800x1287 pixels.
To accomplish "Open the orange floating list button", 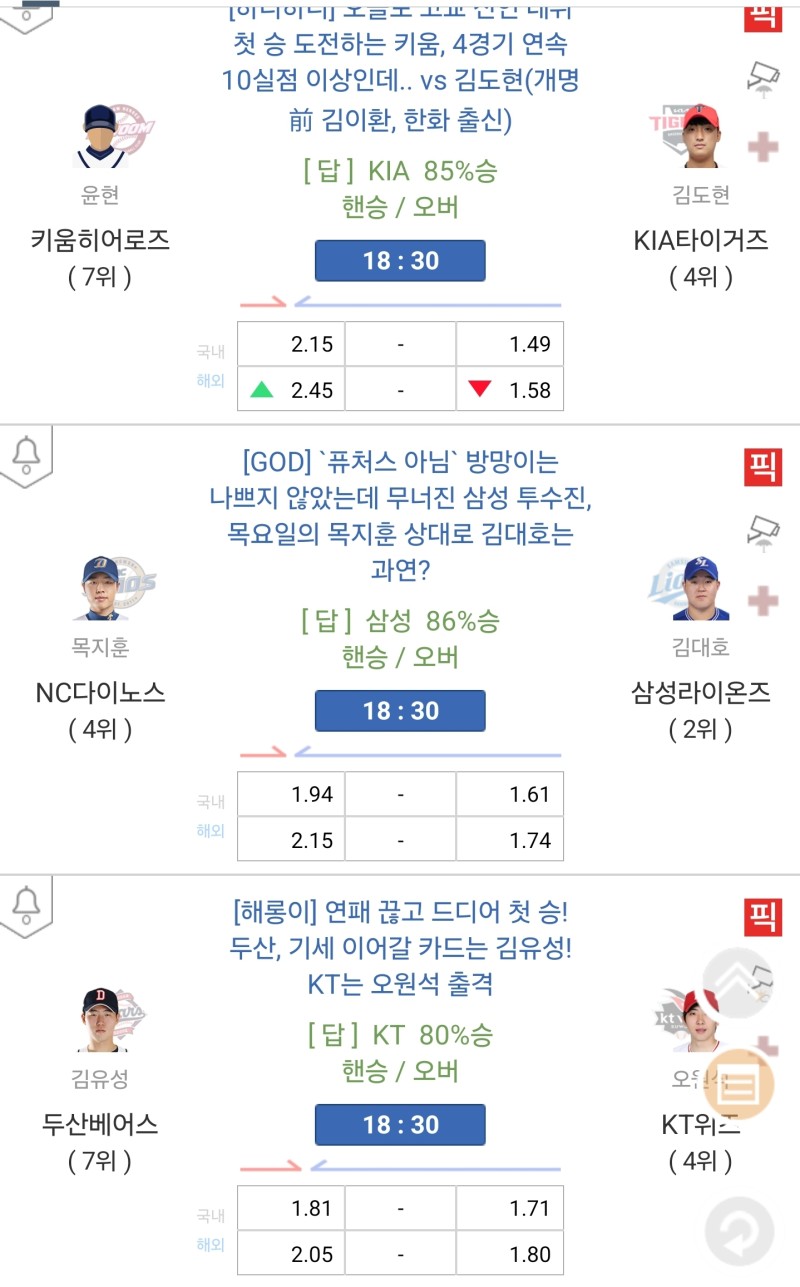I will coord(742,1082).
